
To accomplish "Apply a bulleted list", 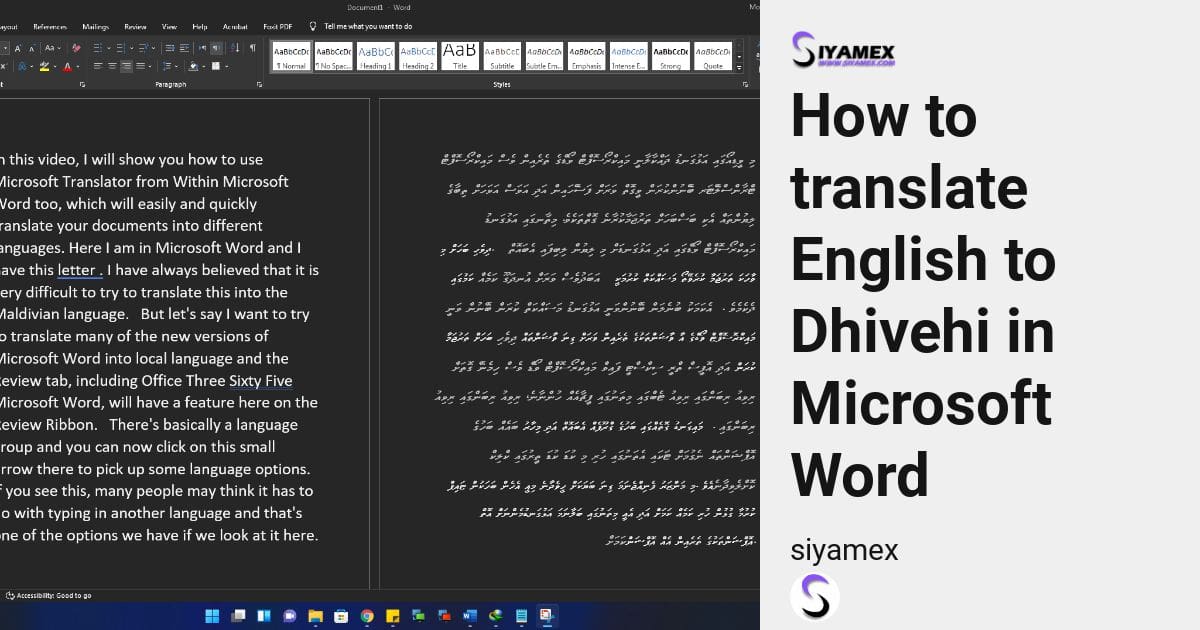I will click(x=97, y=47).
